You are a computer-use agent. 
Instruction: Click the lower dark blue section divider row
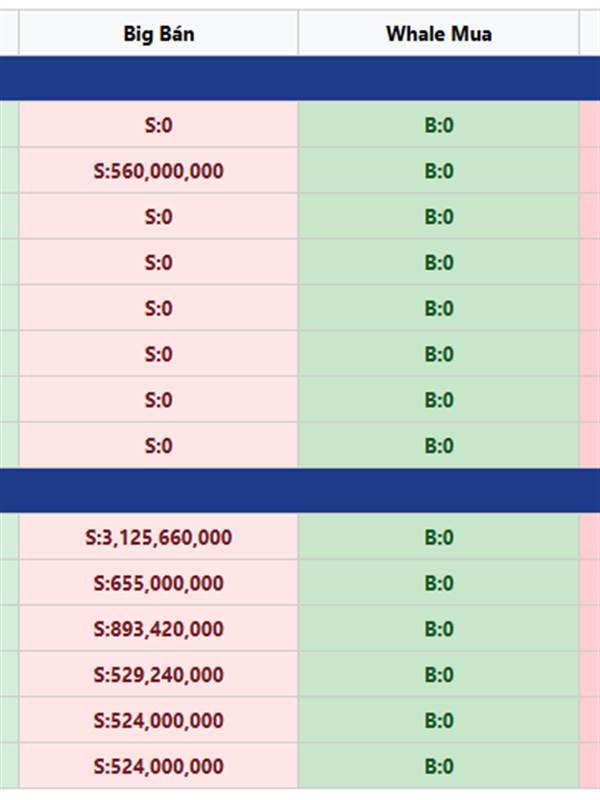pyautogui.click(x=300, y=491)
